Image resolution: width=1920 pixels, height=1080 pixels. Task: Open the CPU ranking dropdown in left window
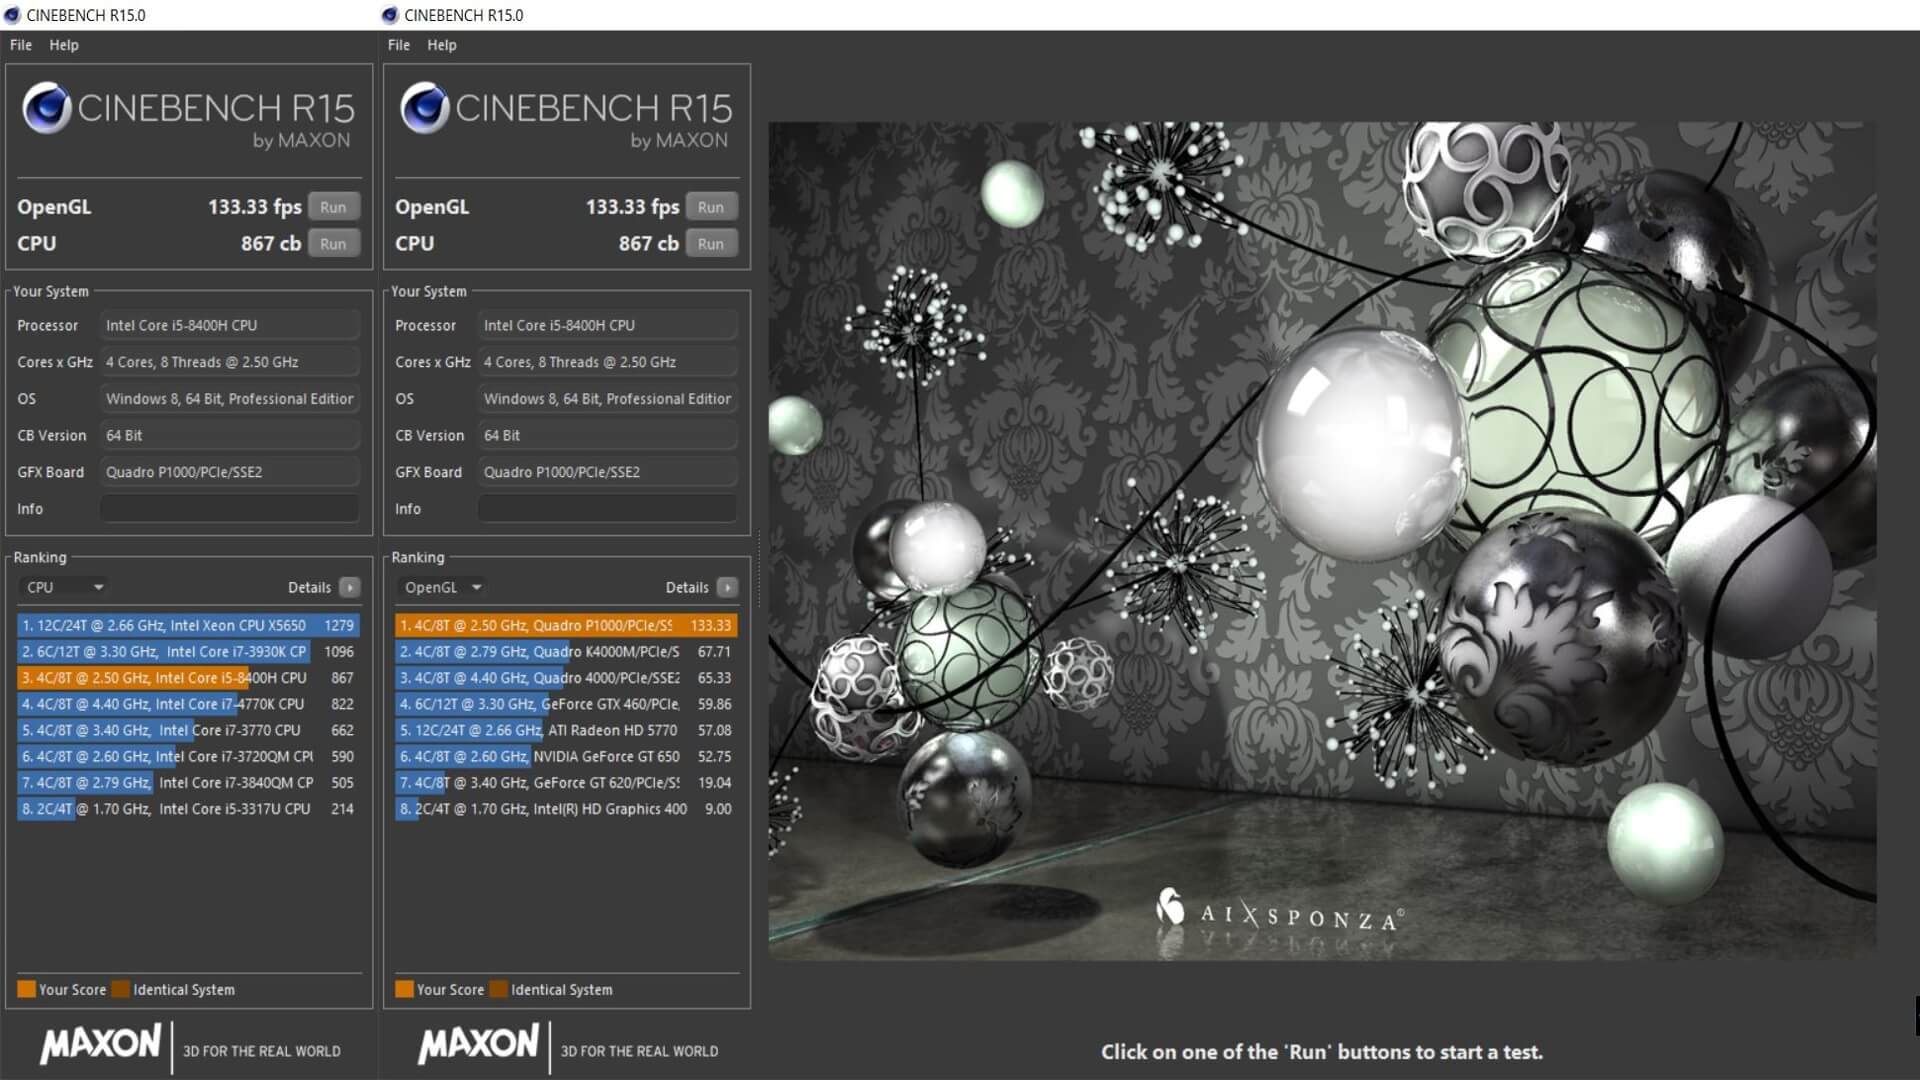[64, 587]
